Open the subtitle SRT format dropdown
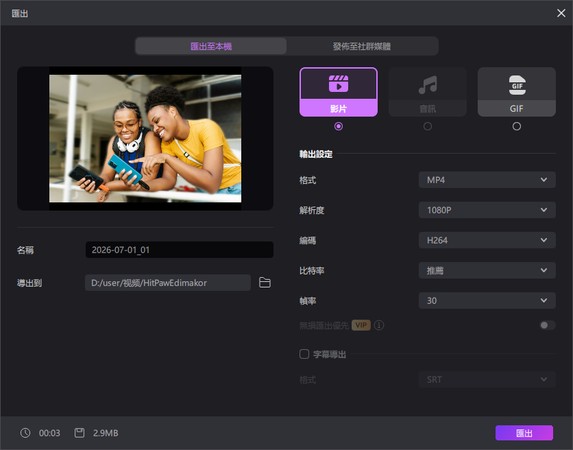573x450 pixels. (x=487, y=379)
